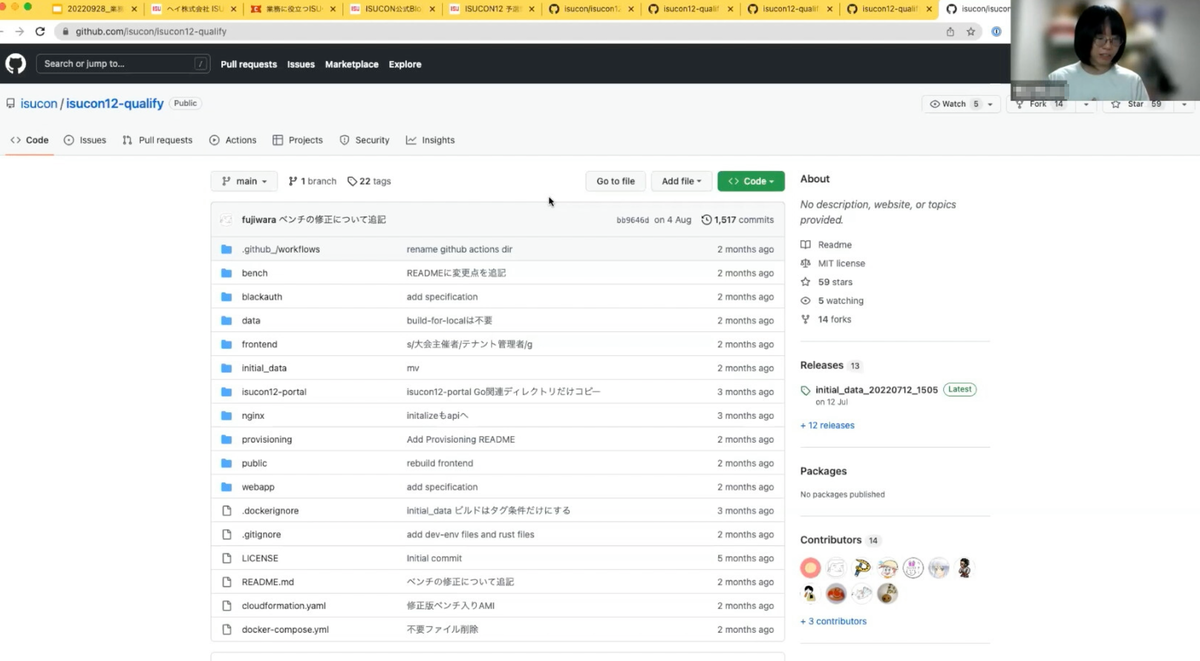
Task: Star the repository with Star button
Action: click(x=1138, y=104)
